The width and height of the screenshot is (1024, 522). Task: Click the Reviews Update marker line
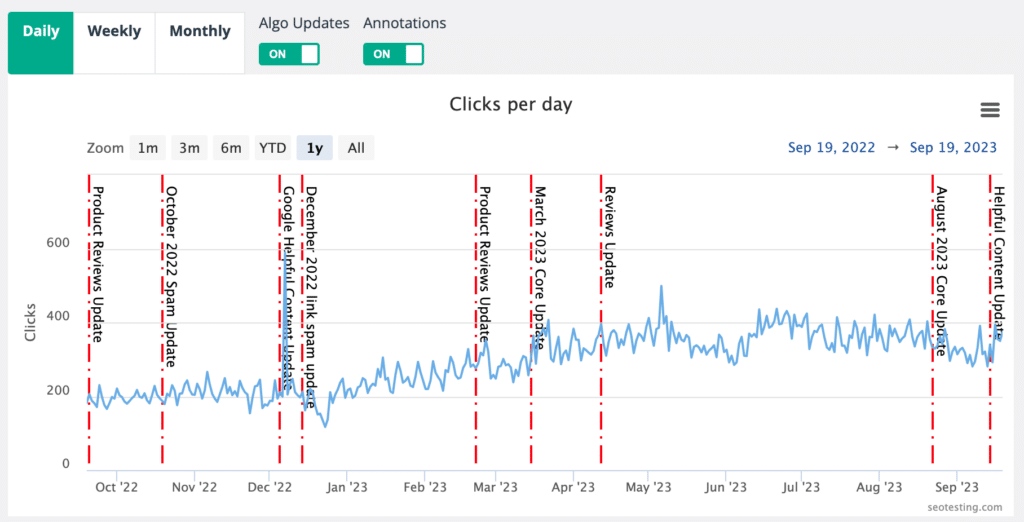601,319
